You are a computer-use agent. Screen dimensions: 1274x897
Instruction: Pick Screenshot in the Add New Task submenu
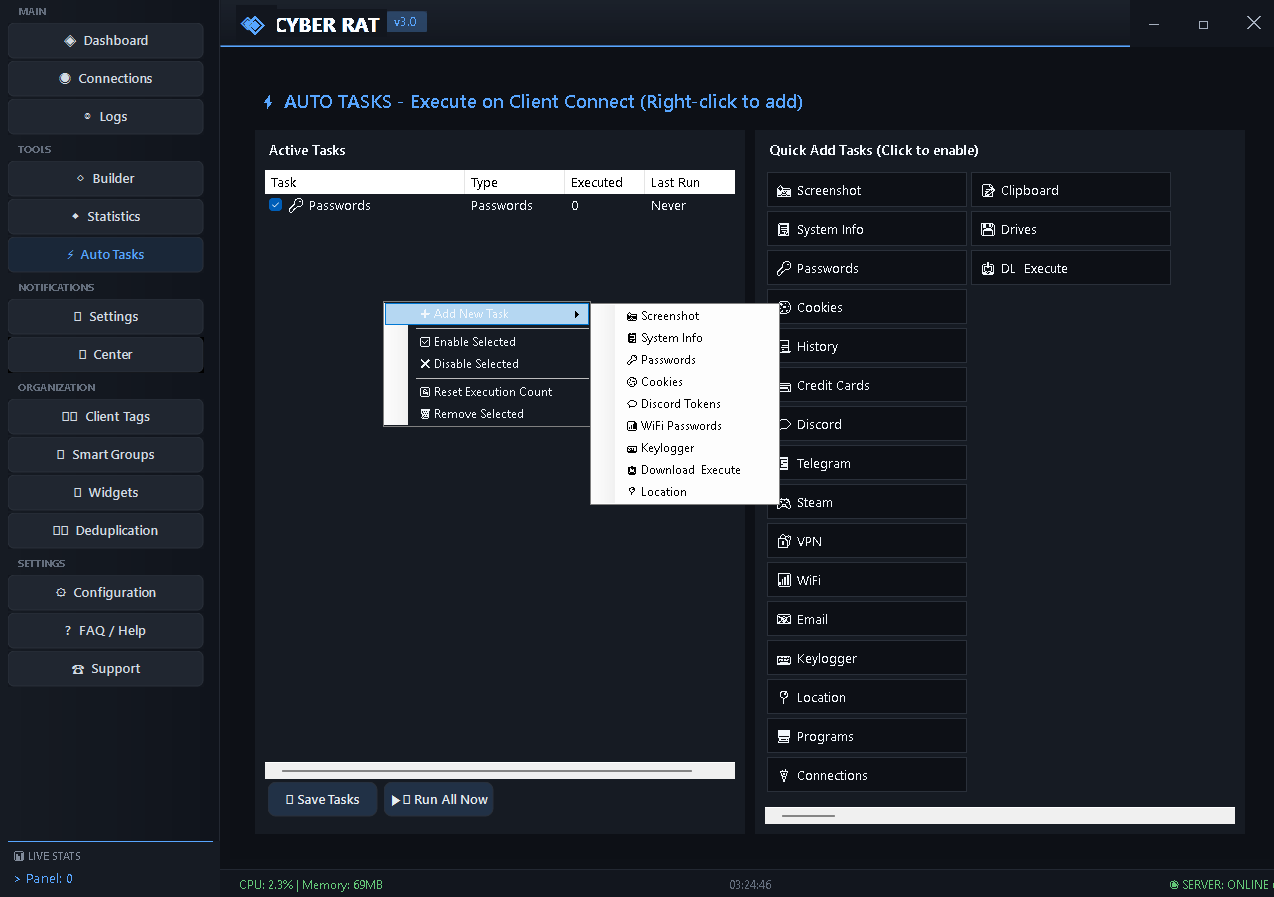click(x=685, y=316)
